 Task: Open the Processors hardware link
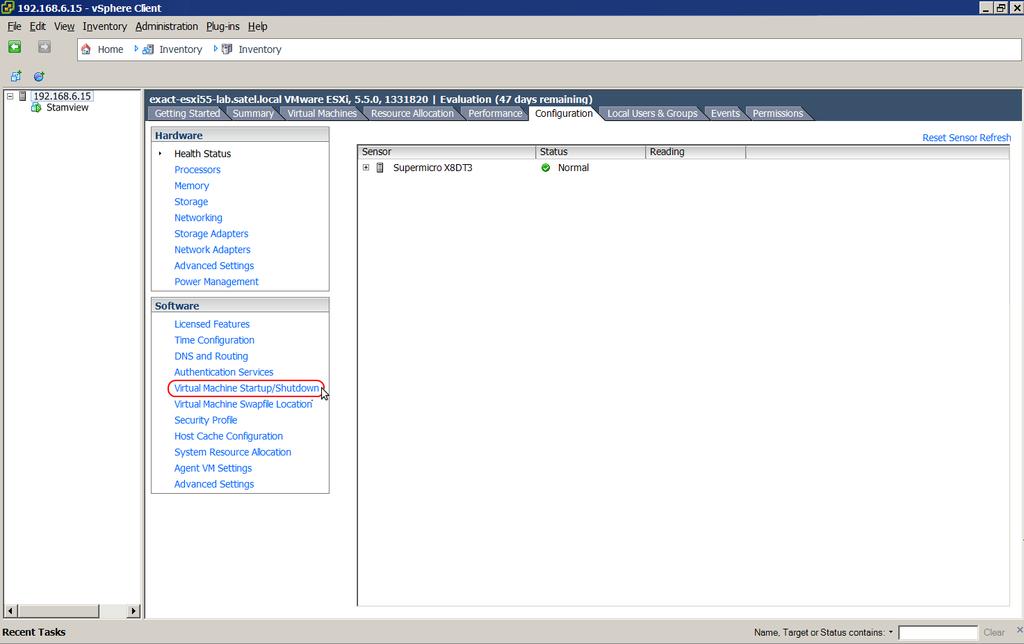click(197, 170)
